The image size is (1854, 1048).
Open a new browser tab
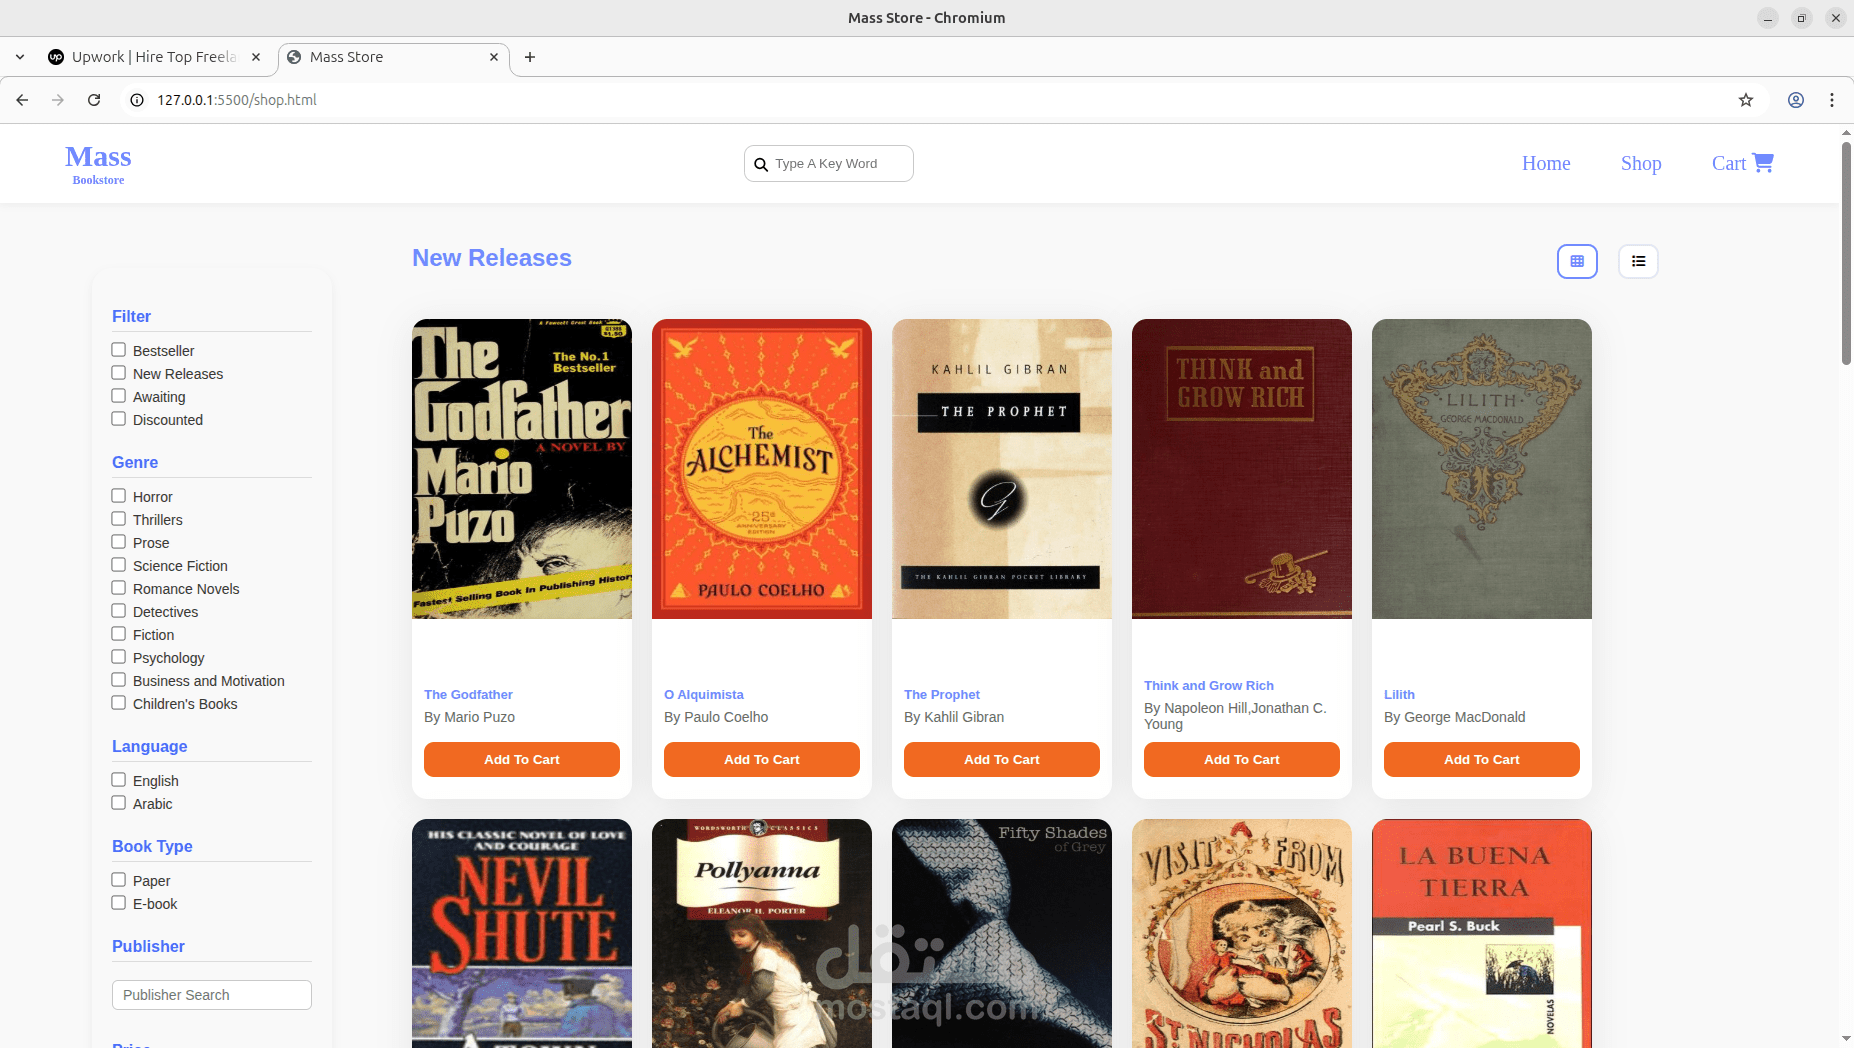pyautogui.click(x=530, y=57)
